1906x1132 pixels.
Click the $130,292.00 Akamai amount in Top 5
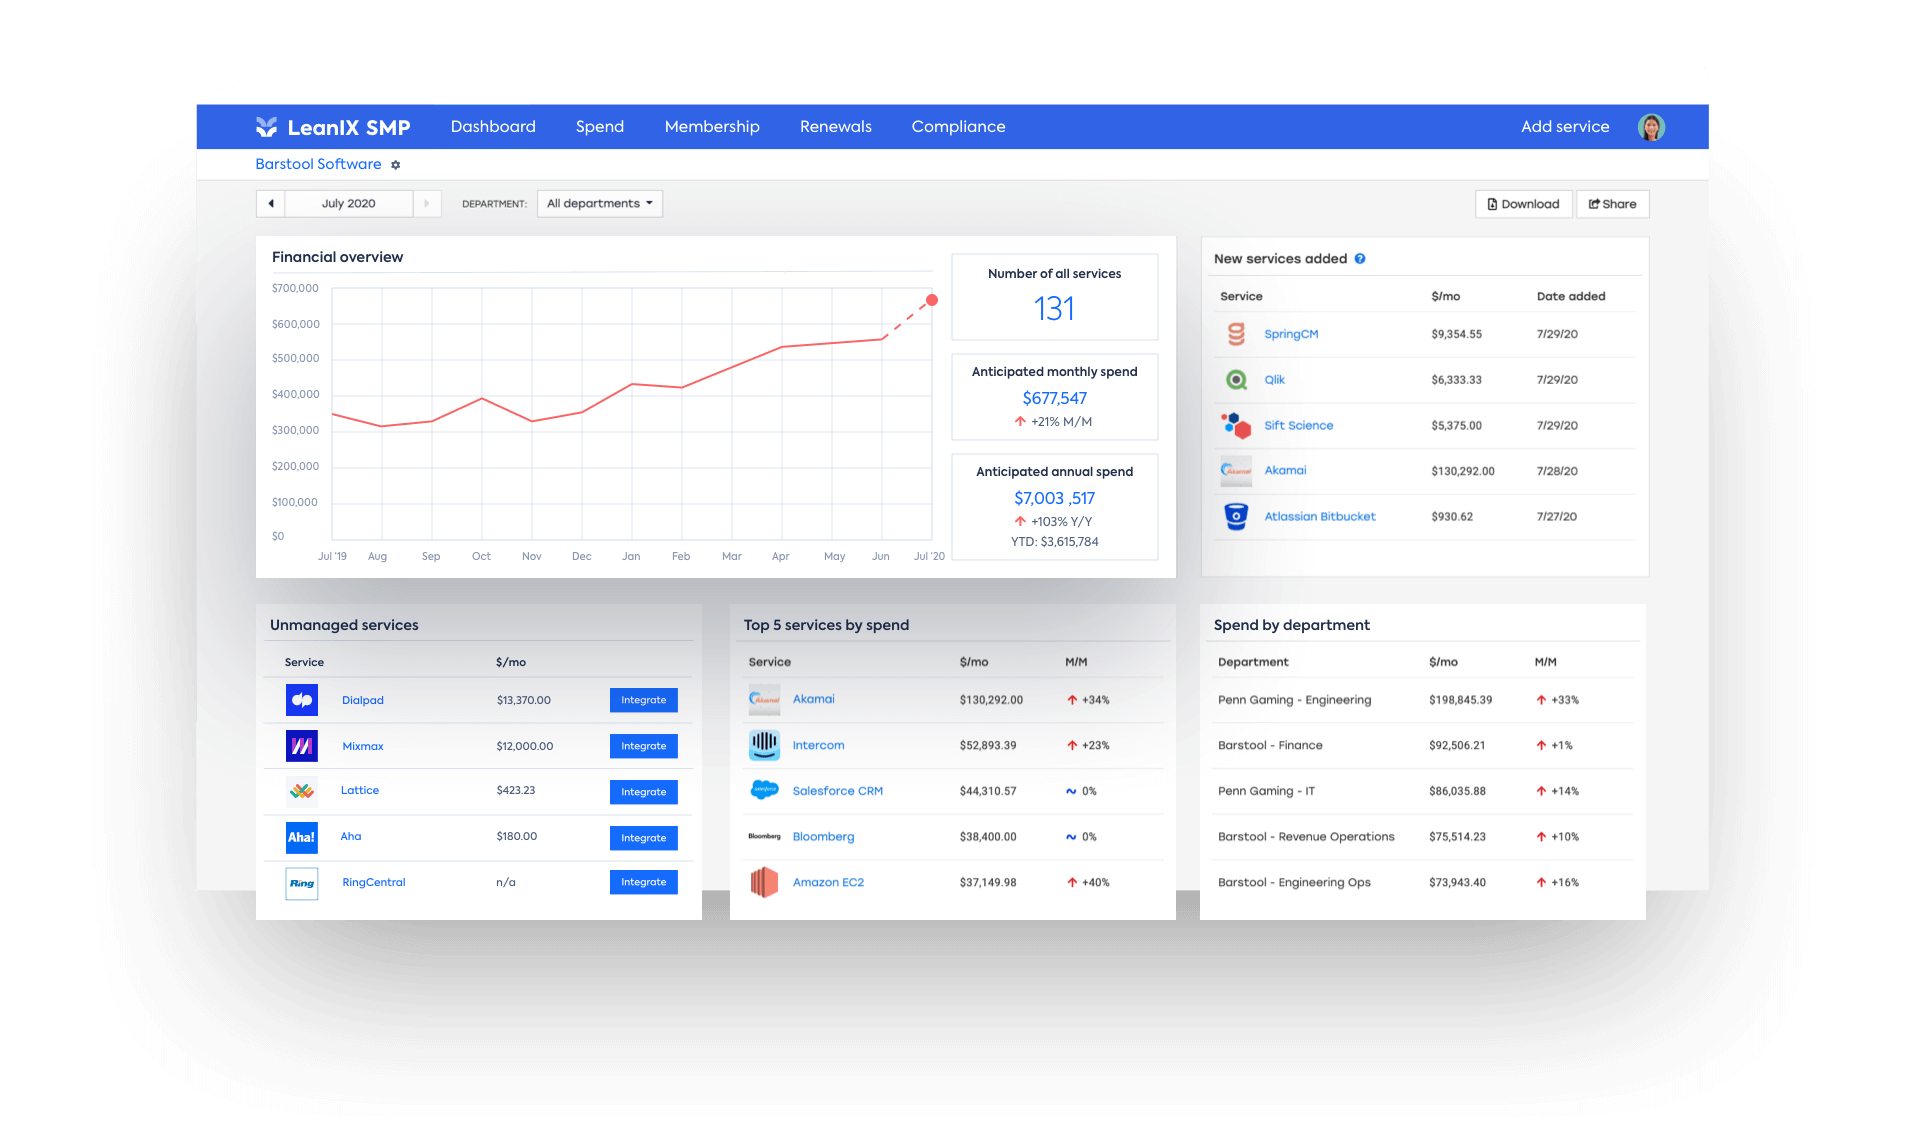coord(991,700)
